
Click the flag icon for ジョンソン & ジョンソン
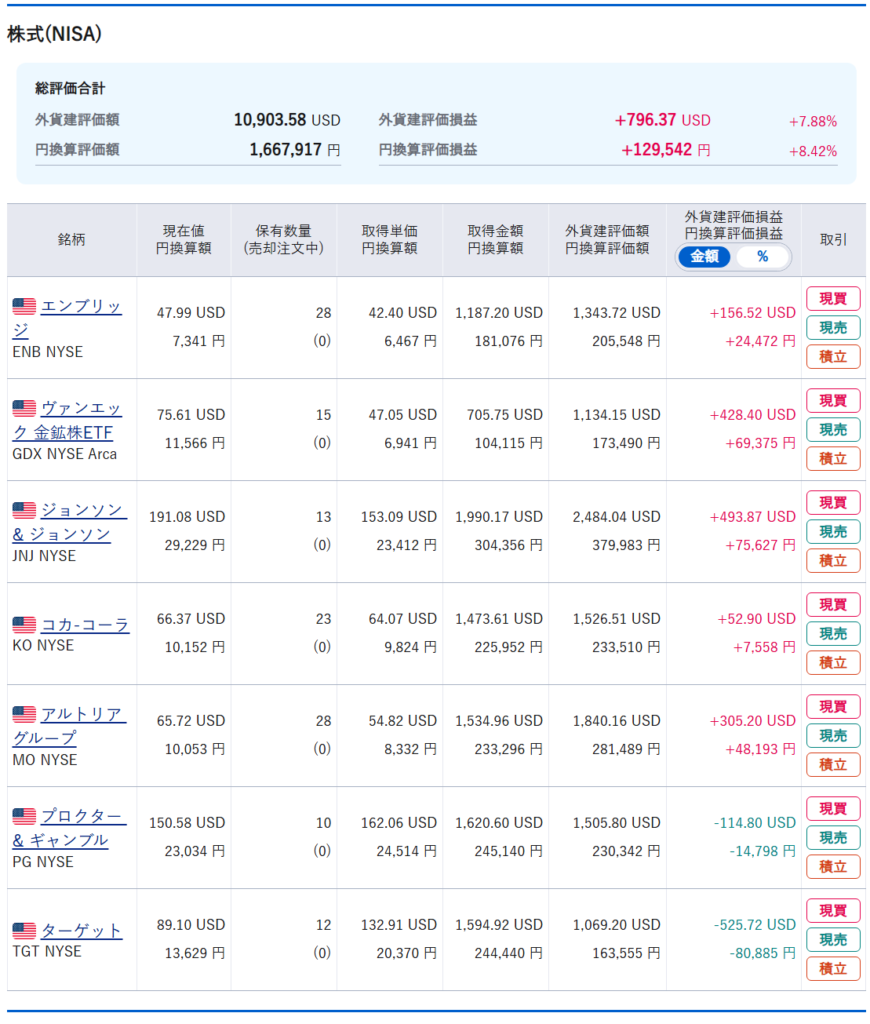coord(24,511)
